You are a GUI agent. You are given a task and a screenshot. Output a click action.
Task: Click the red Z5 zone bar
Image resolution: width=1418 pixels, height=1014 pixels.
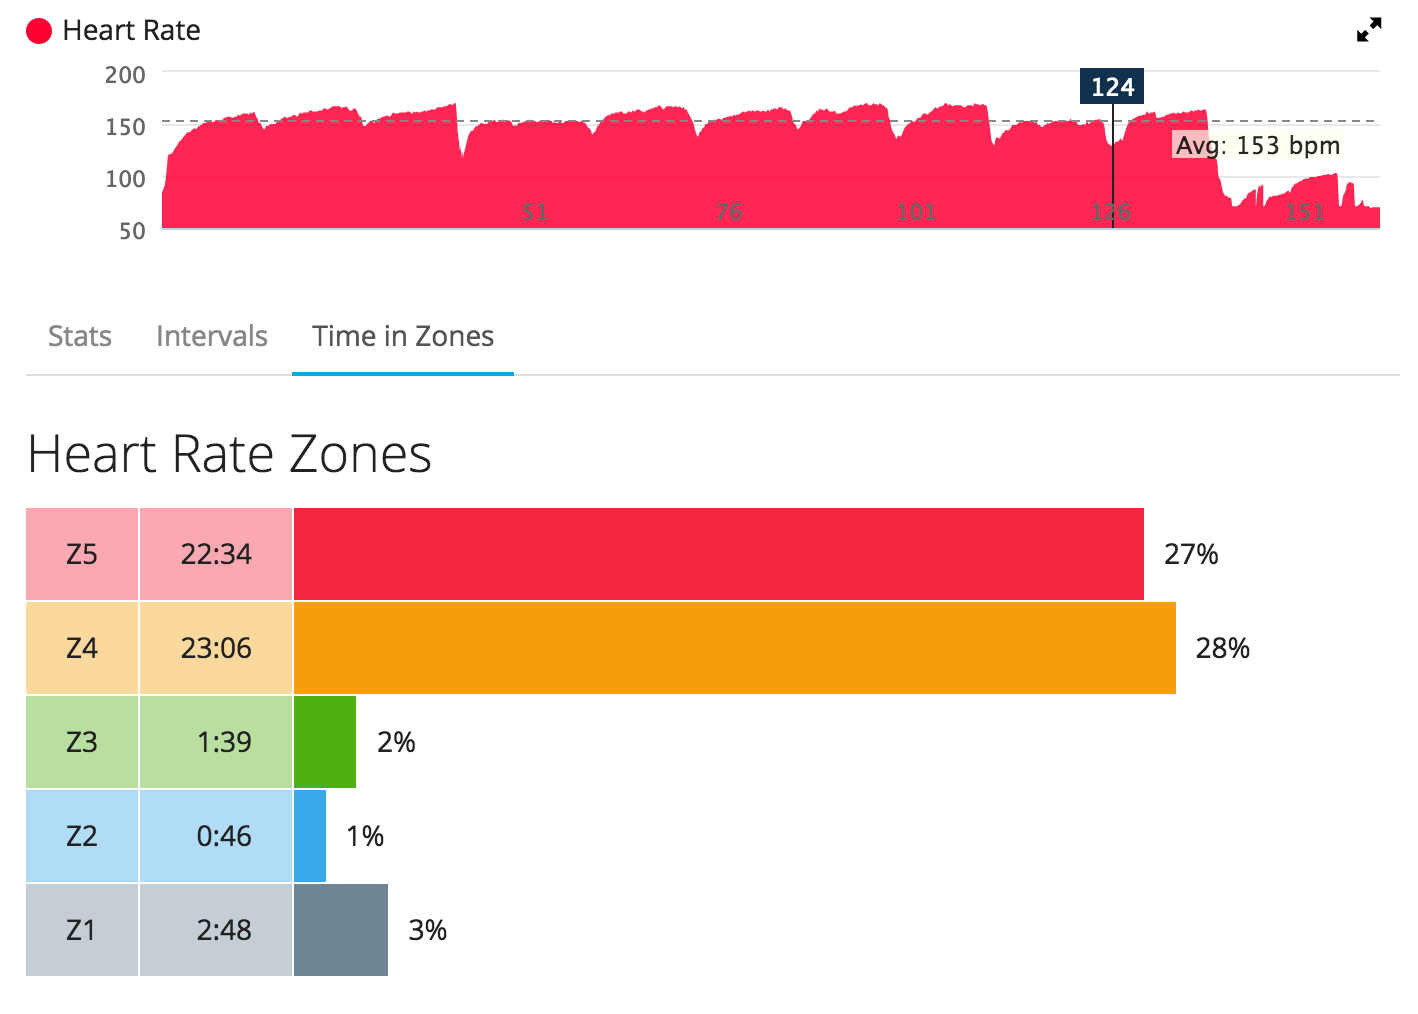point(718,554)
